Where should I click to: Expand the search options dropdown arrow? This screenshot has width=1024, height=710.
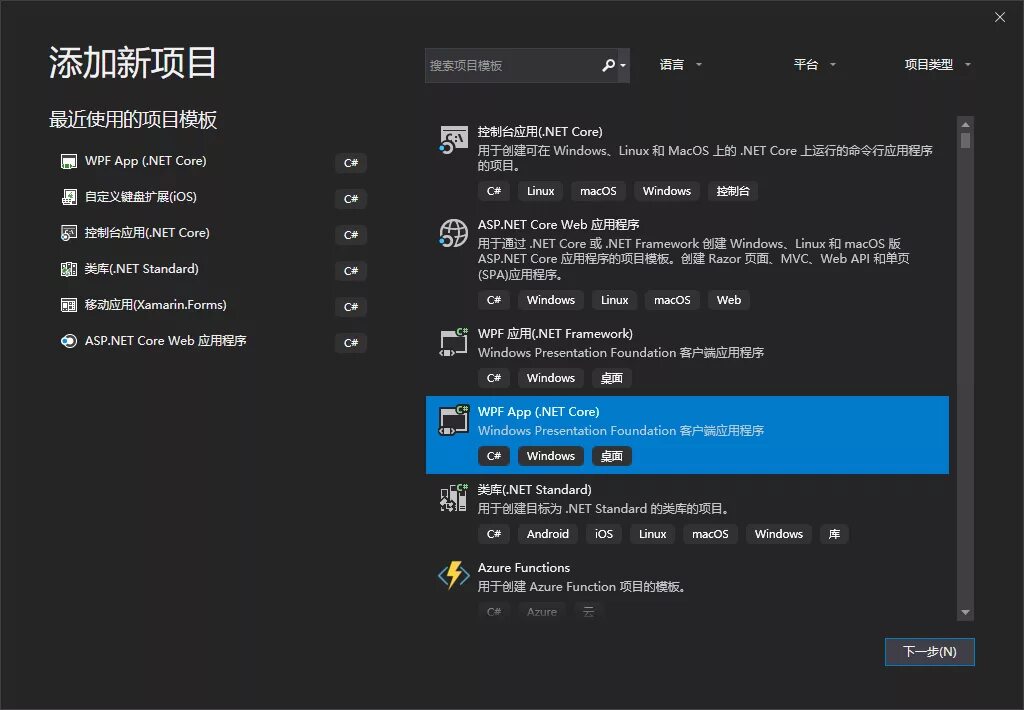pos(623,65)
